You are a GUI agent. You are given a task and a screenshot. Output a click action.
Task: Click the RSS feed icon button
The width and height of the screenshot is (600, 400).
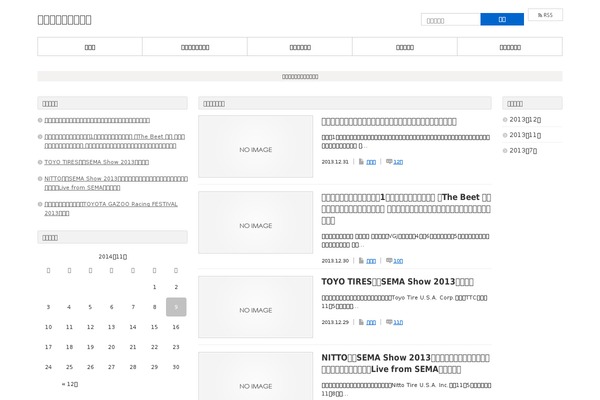tap(545, 15)
